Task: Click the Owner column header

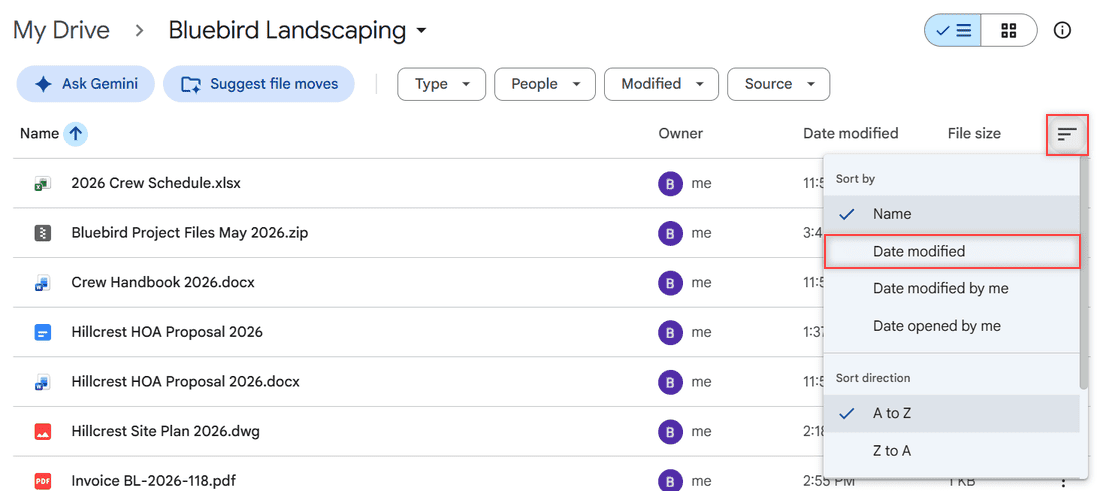Action: [680, 133]
